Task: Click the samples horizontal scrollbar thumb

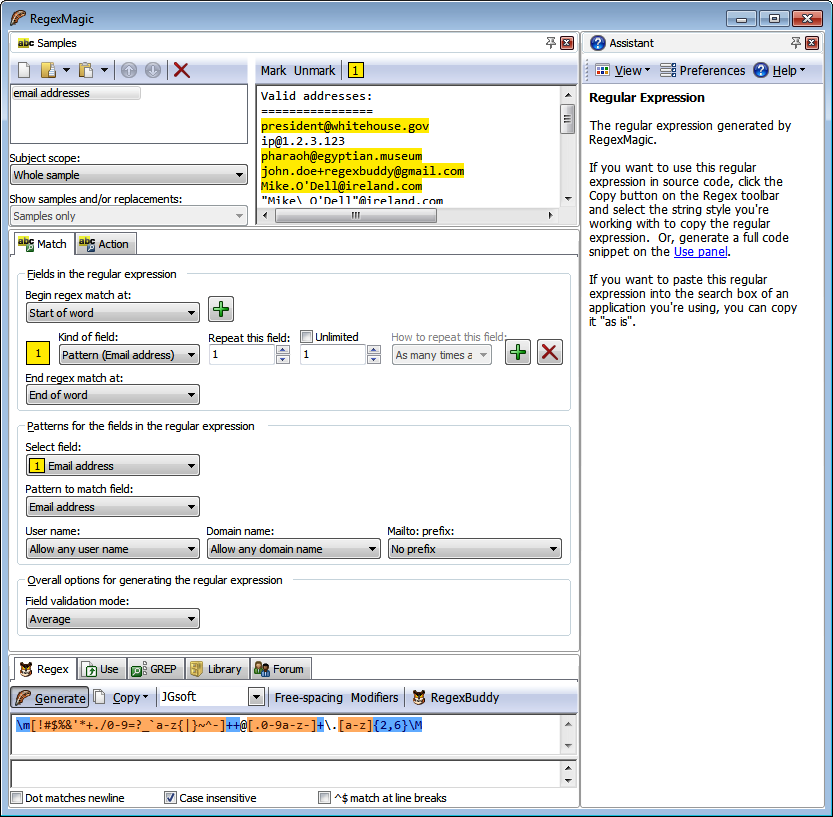Action: pyautogui.click(x=355, y=215)
